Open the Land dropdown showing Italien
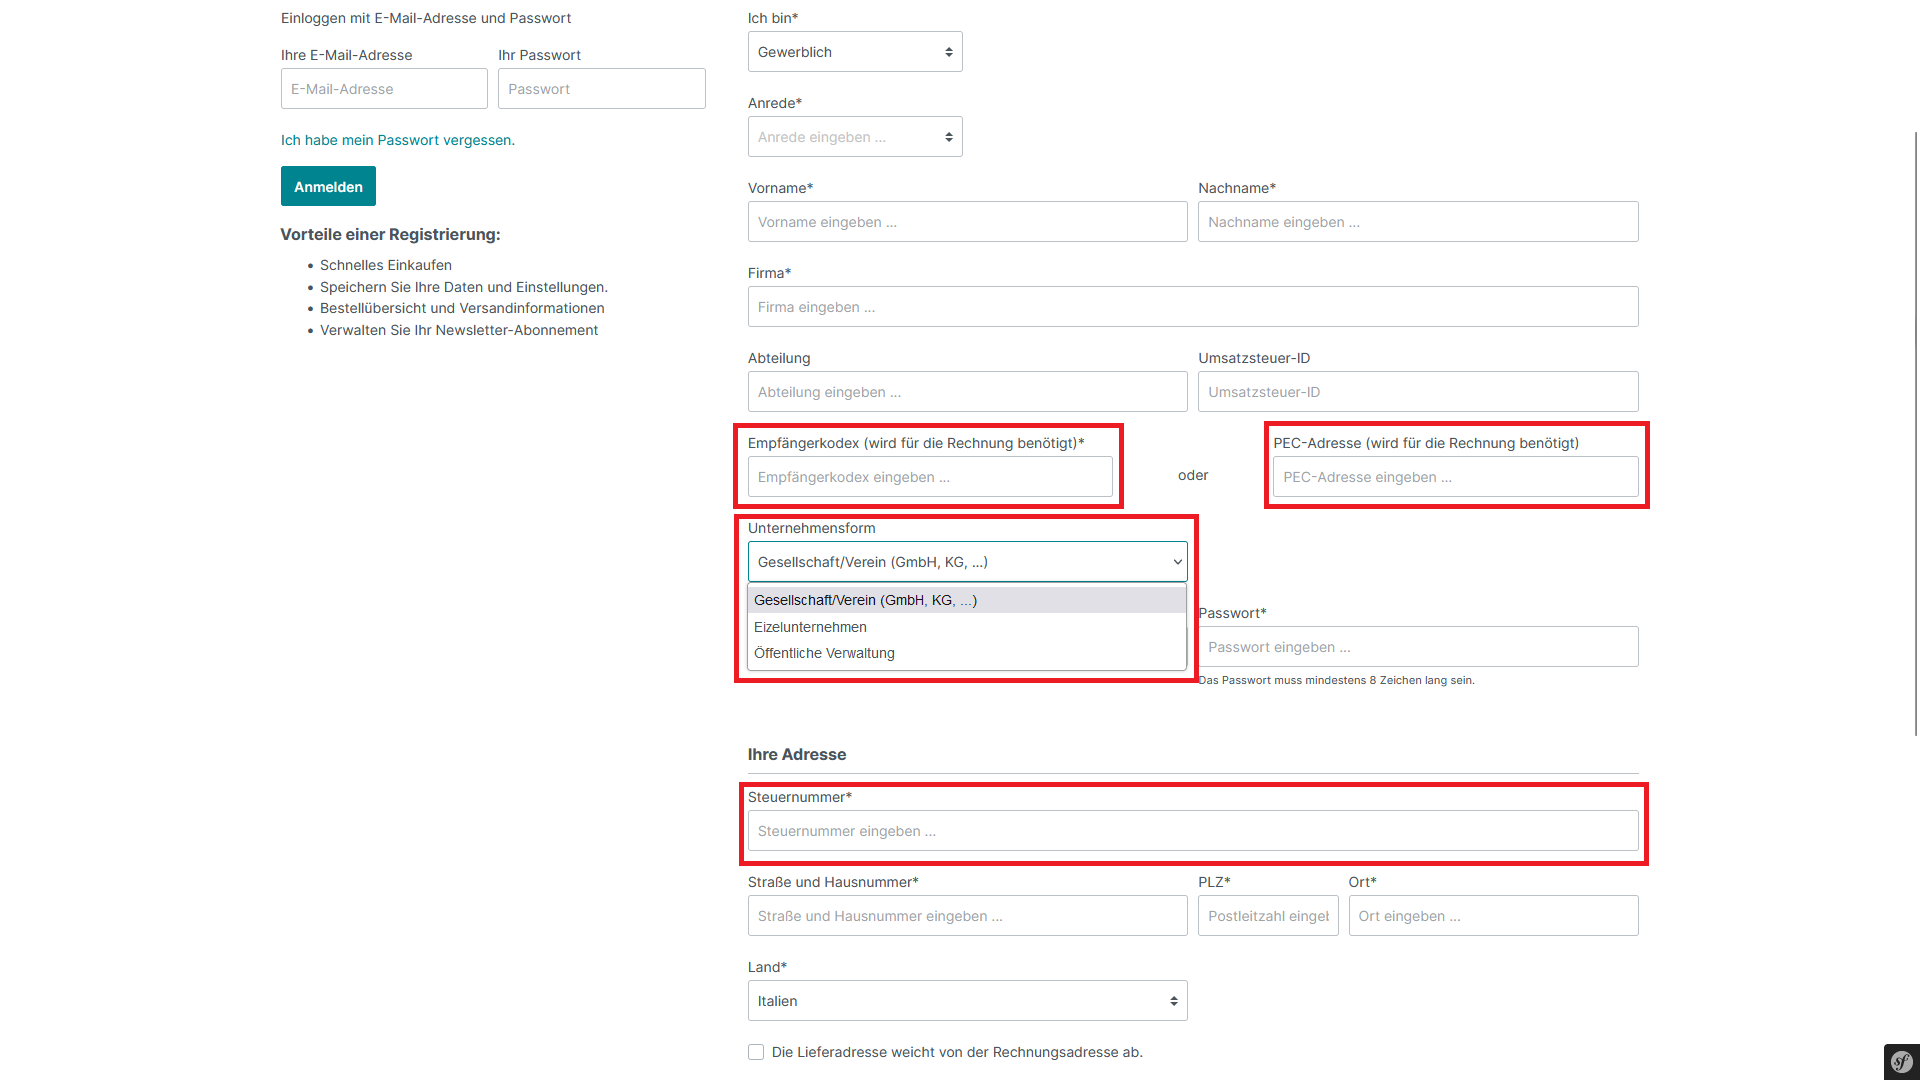1920x1080 pixels. (967, 1001)
